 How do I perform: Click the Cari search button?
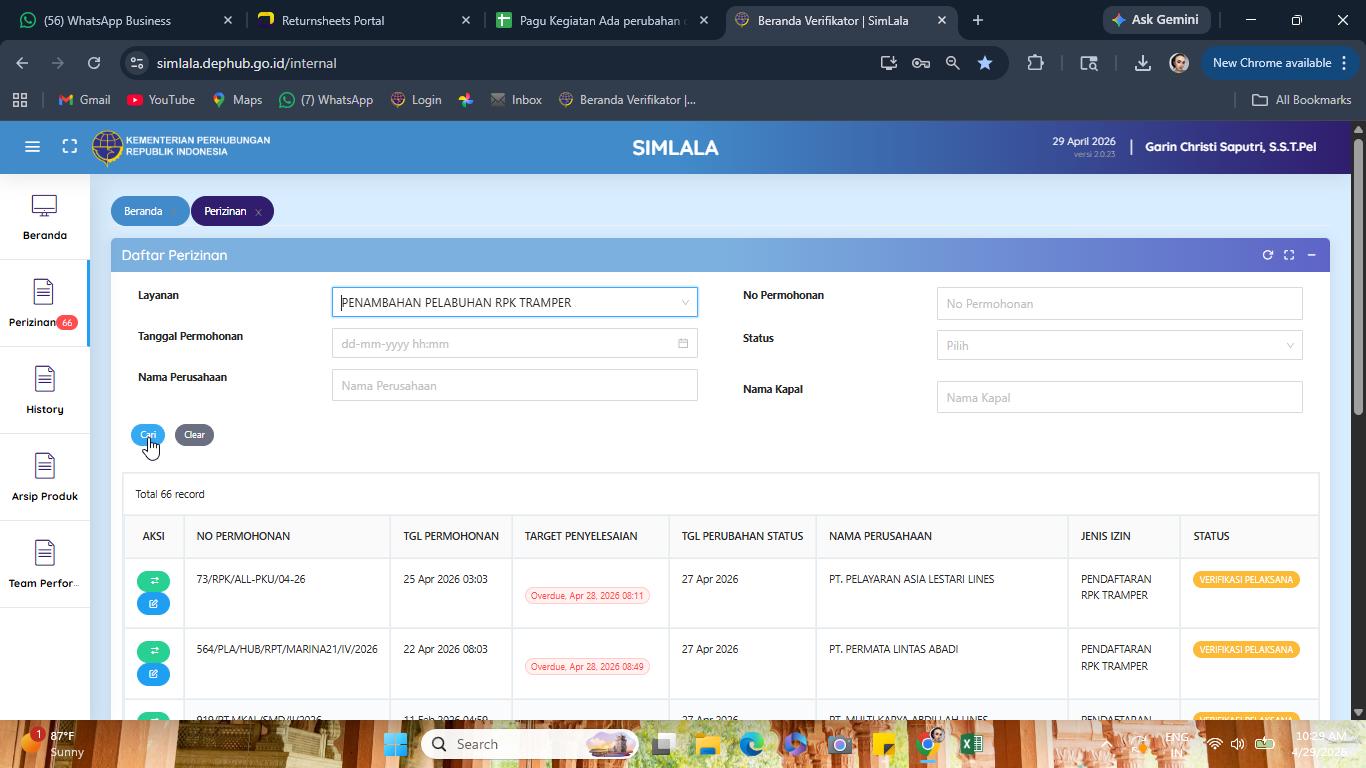click(148, 434)
